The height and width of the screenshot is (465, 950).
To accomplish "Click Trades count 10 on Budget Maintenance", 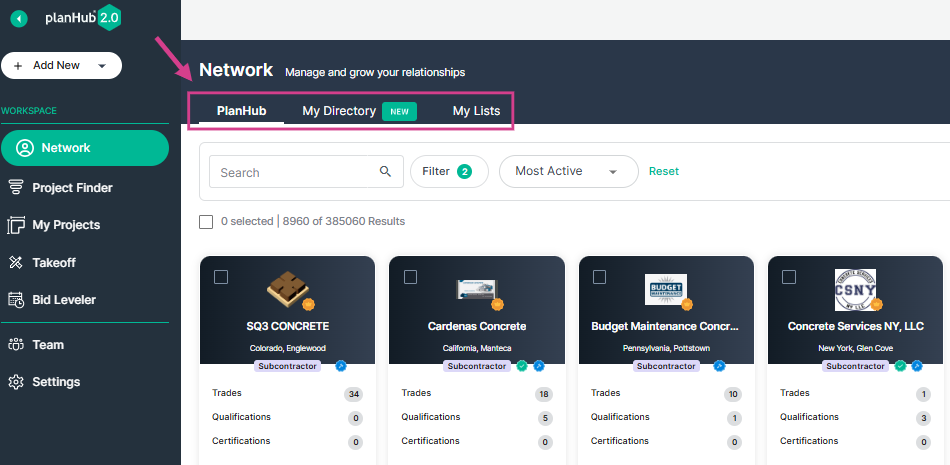I will coord(732,395).
